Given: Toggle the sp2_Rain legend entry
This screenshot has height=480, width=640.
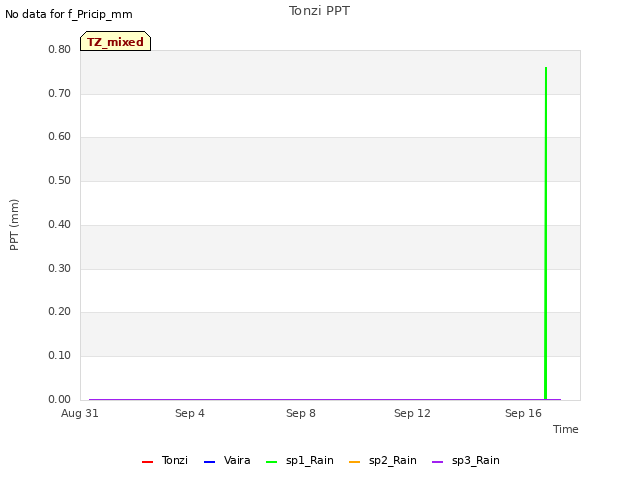Looking at the screenshot, I should (x=383, y=460).
